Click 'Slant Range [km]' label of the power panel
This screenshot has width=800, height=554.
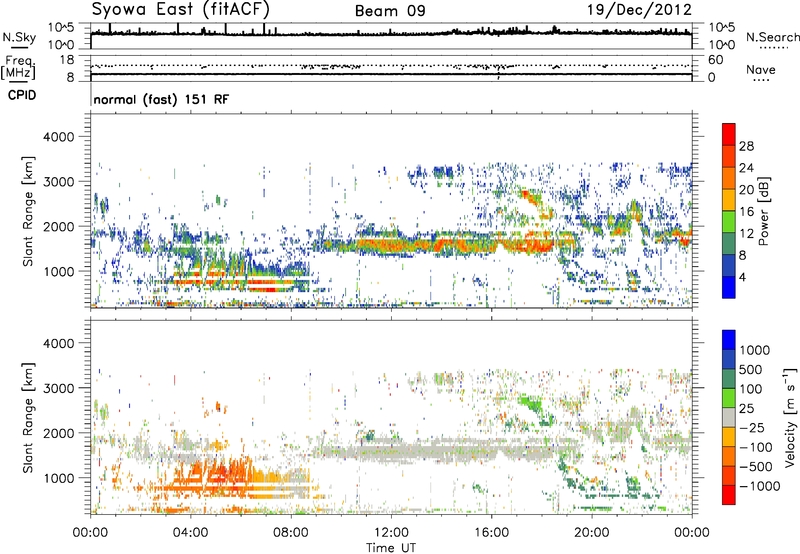pyautogui.click(x=28, y=211)
